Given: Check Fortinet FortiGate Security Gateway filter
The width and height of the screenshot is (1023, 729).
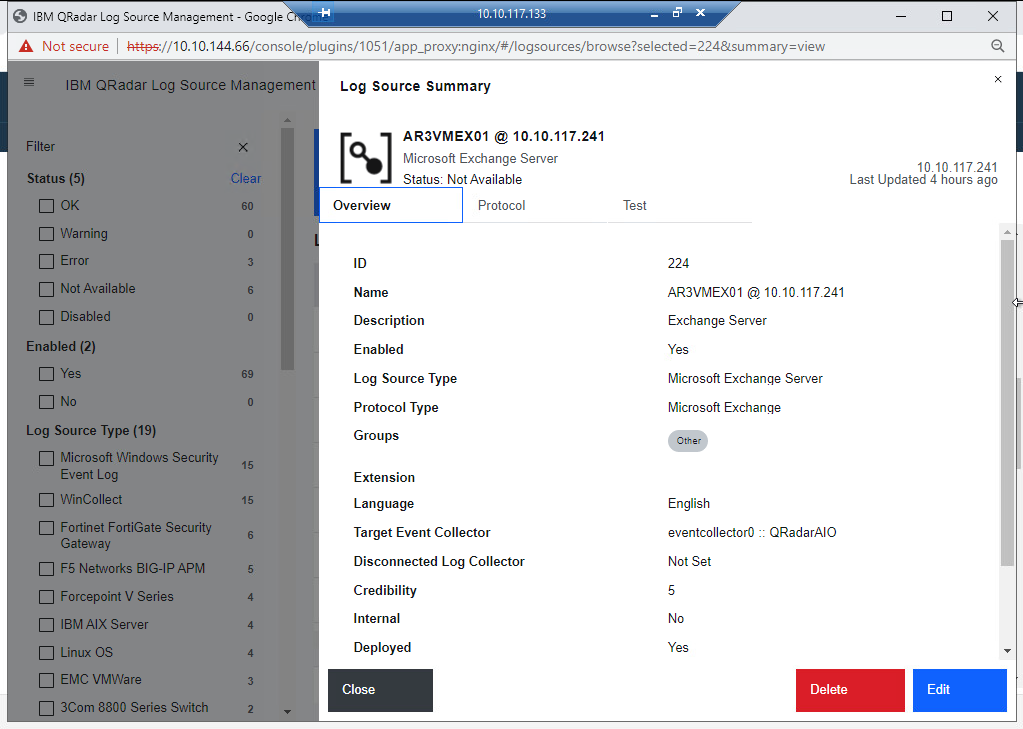Looking at the screenshot, I should 46,527.
